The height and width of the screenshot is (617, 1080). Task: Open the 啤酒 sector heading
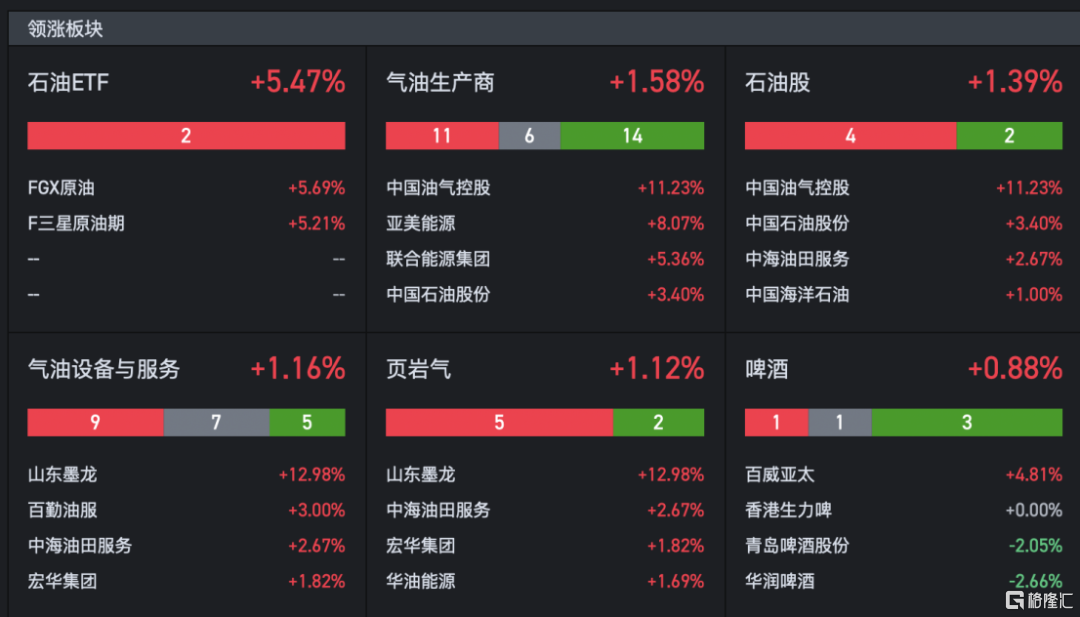pyautogui.click(x=767, y=370)
